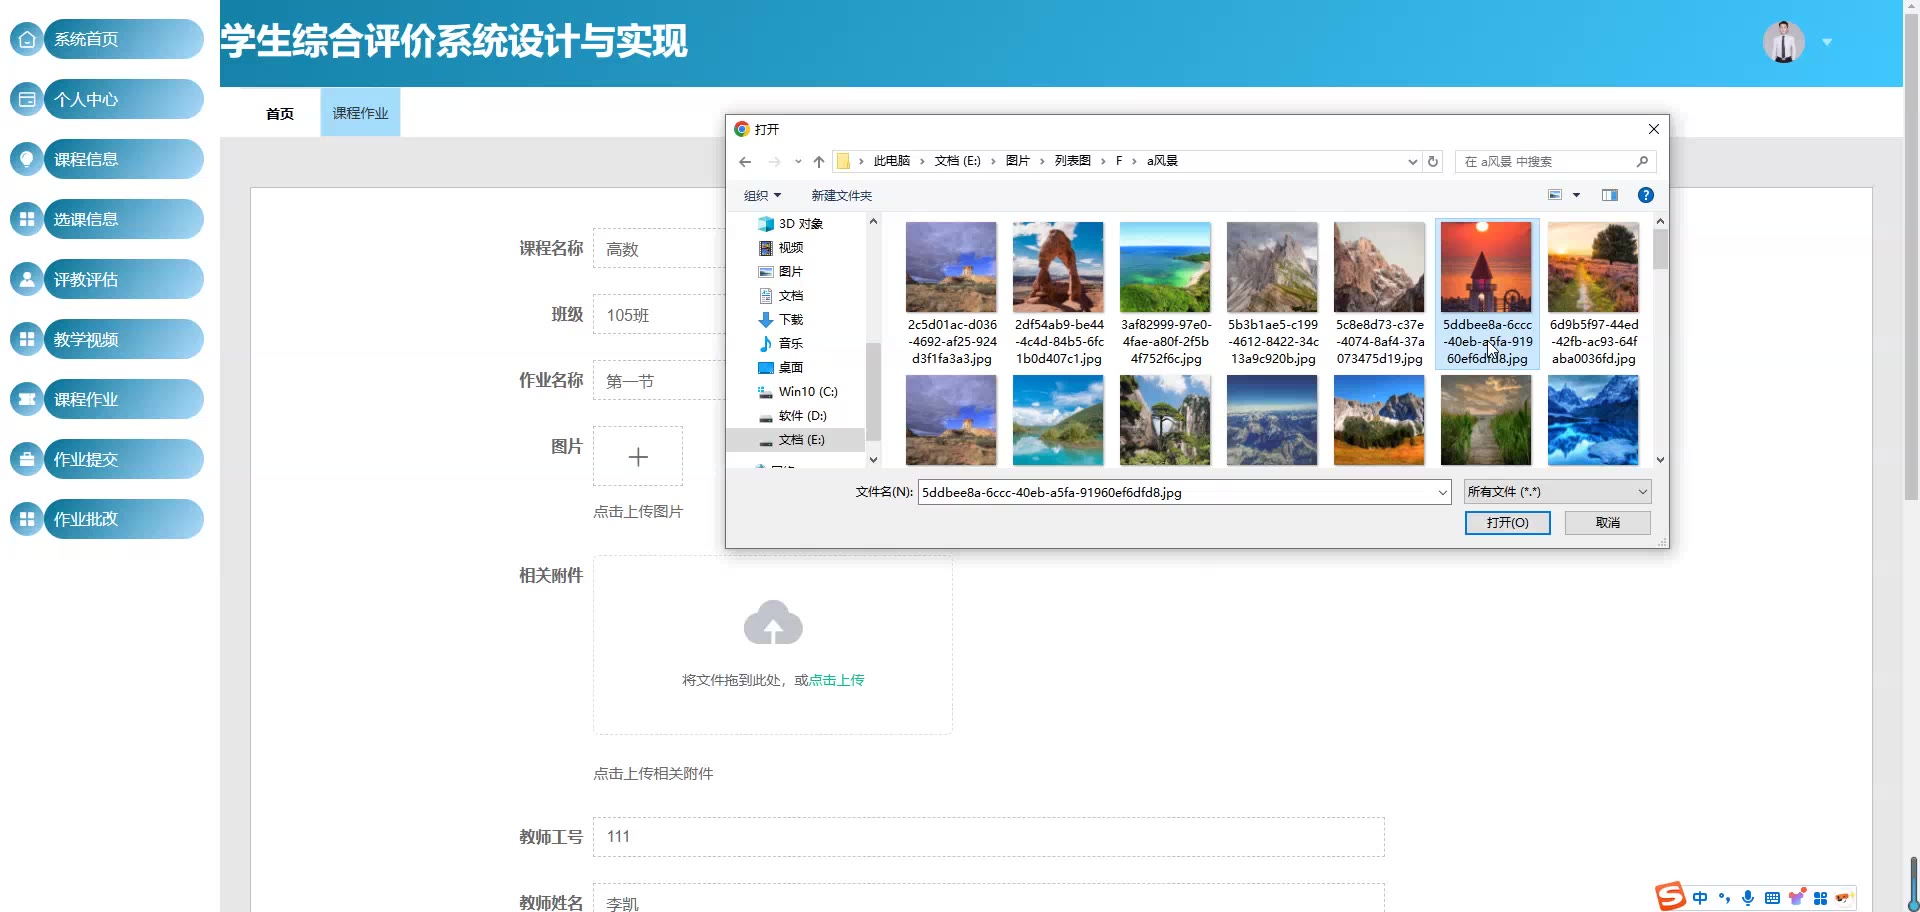Image resolution: width=1920 pixels, height=912 pixels.
Task: Click the 取消 button
Action: [x=1607, y=523]
